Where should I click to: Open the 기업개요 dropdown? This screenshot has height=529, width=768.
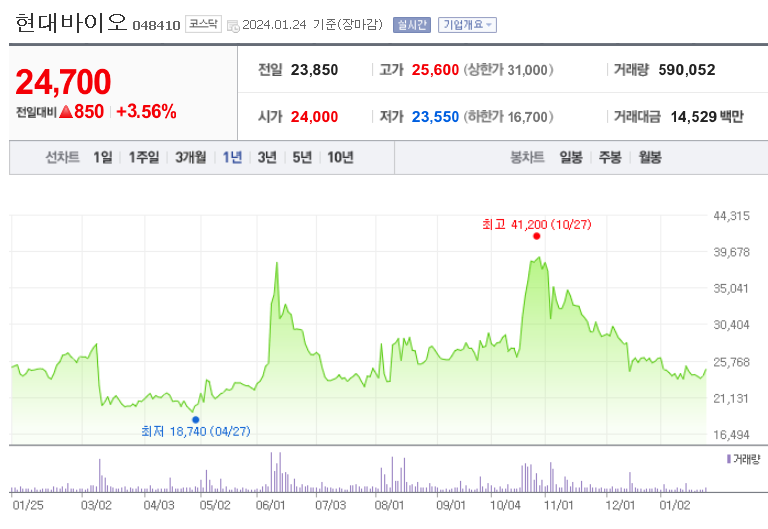point(467,25)
